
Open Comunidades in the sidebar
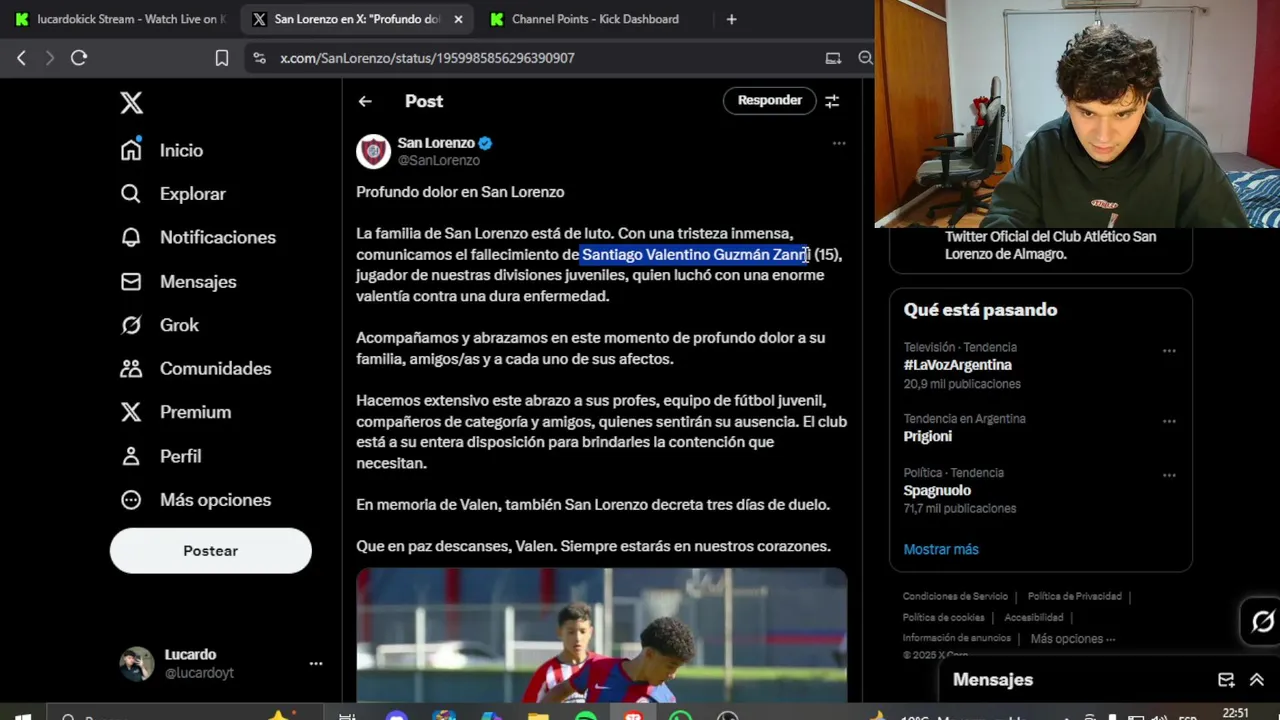point(196,368)
